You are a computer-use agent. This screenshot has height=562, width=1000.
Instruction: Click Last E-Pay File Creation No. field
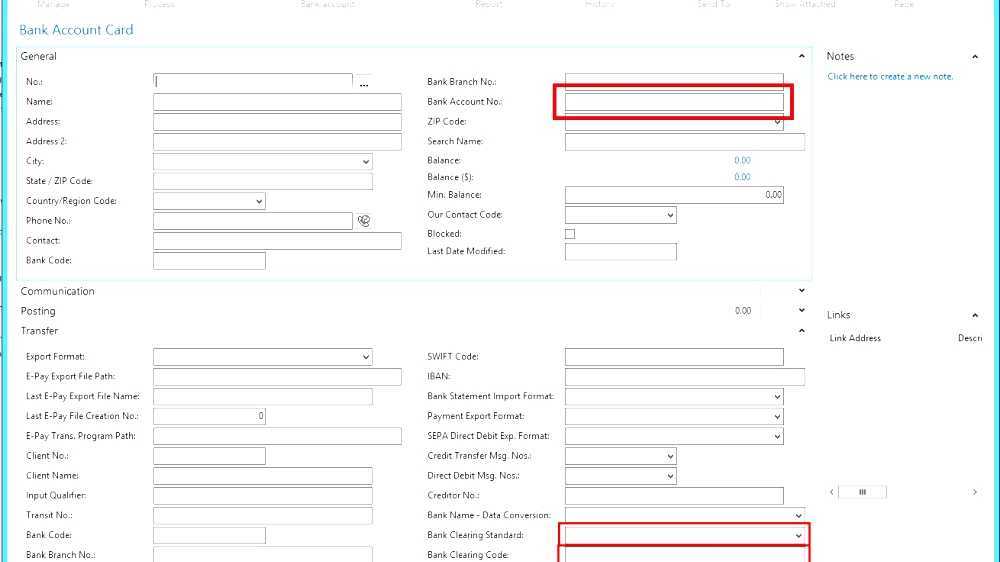tap(209, 416)
